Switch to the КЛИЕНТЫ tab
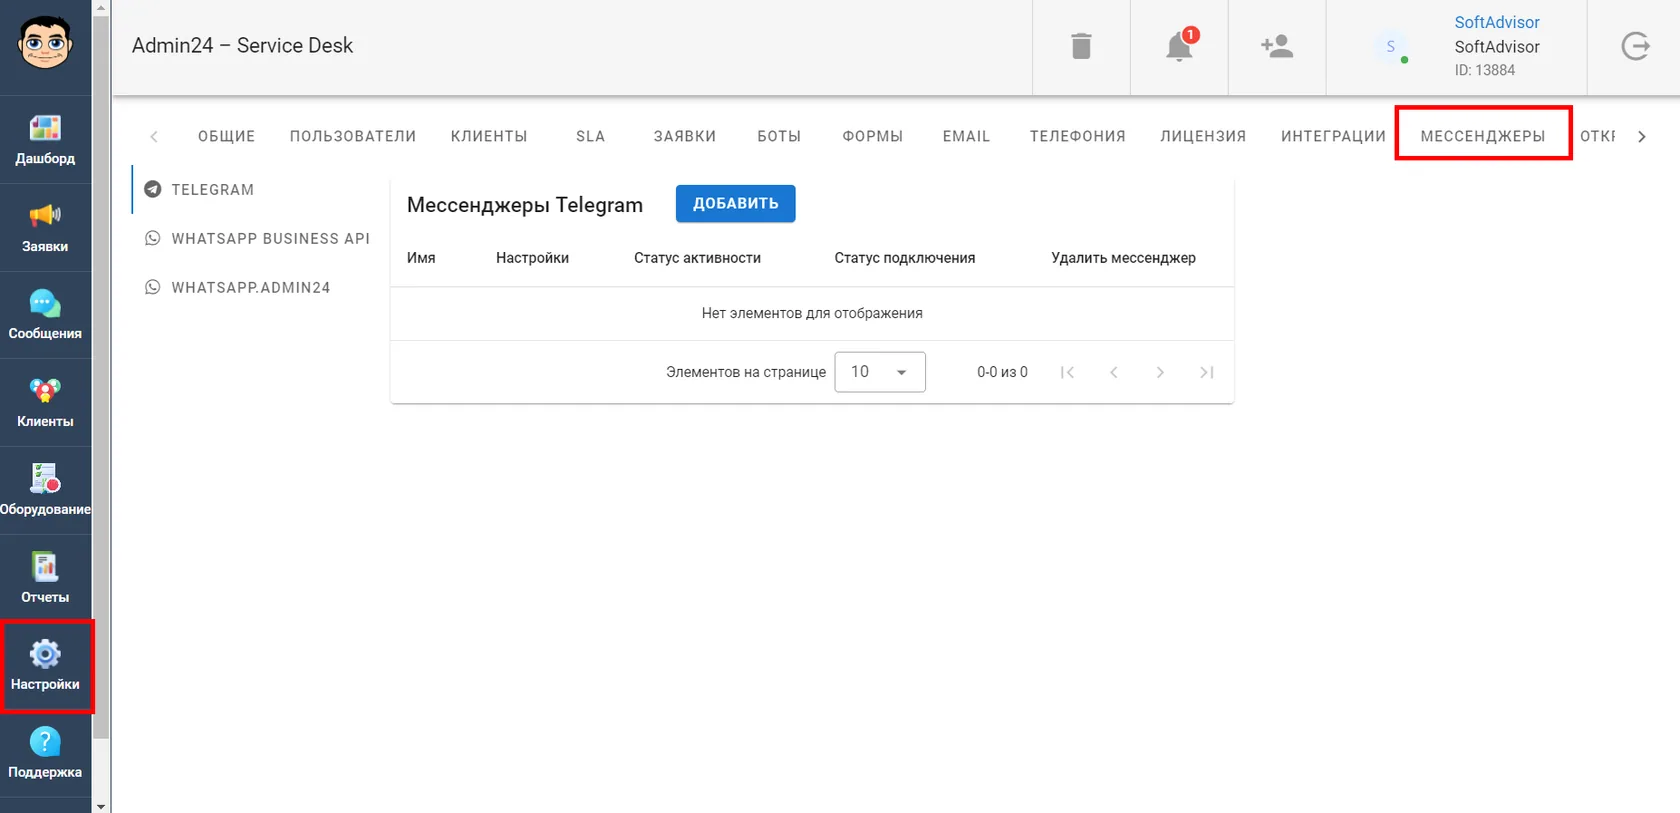The height and width of the screenshot is (813, 1680). tap(489, 136)
